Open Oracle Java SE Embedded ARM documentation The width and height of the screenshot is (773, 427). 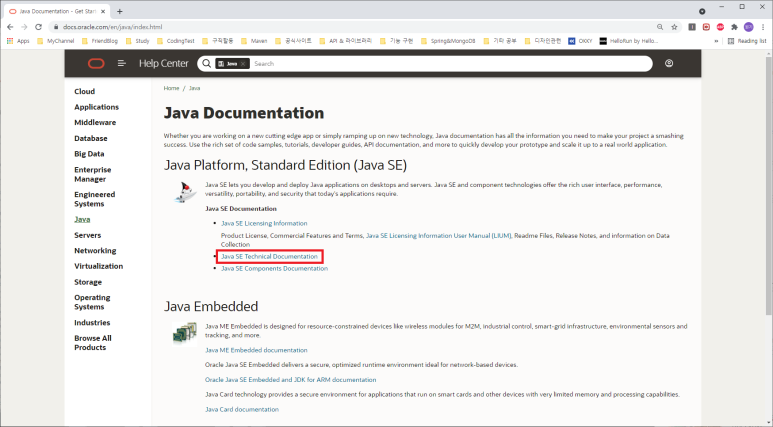click(290, 380)
